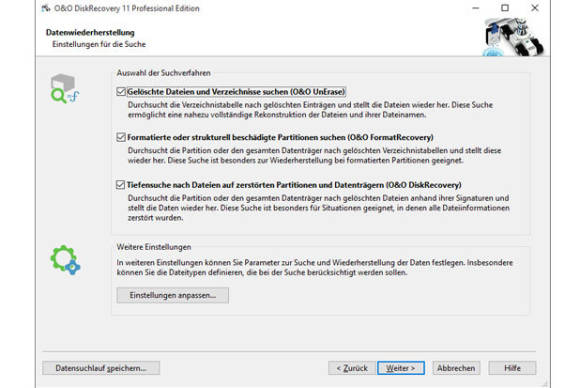Viewport: 580px width, 388px height.
Task: Click the window title O&O DiskRecovery 11 Professional Edition
Action: click(127, 8)
